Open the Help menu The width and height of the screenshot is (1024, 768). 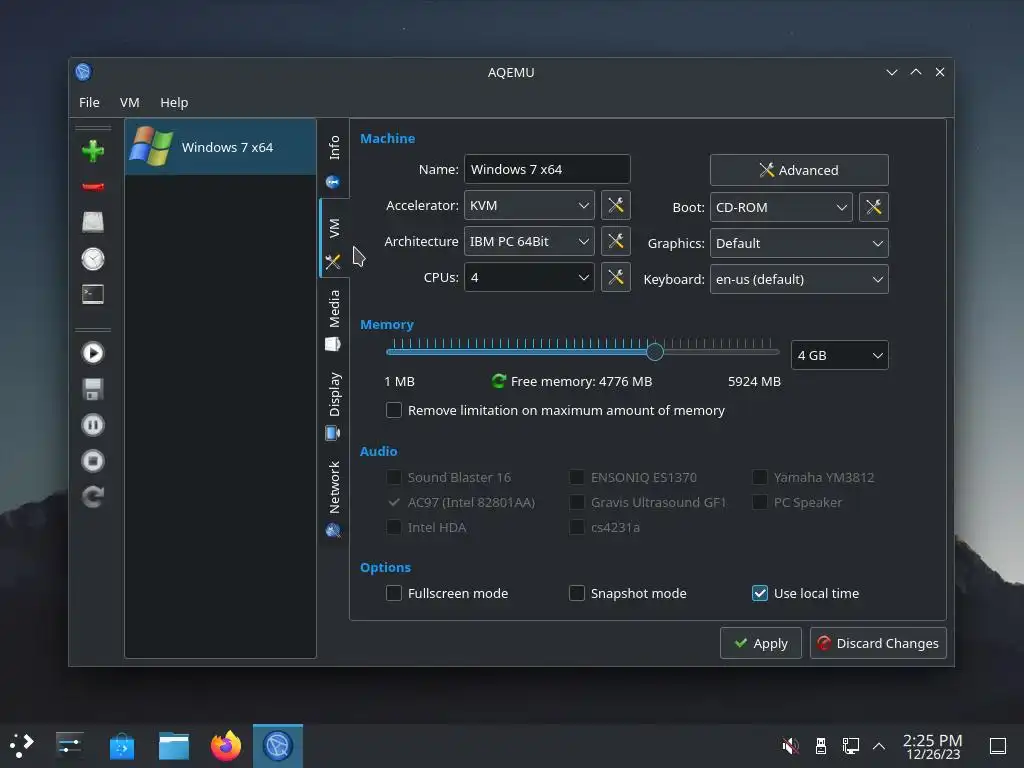pos(174,103)
